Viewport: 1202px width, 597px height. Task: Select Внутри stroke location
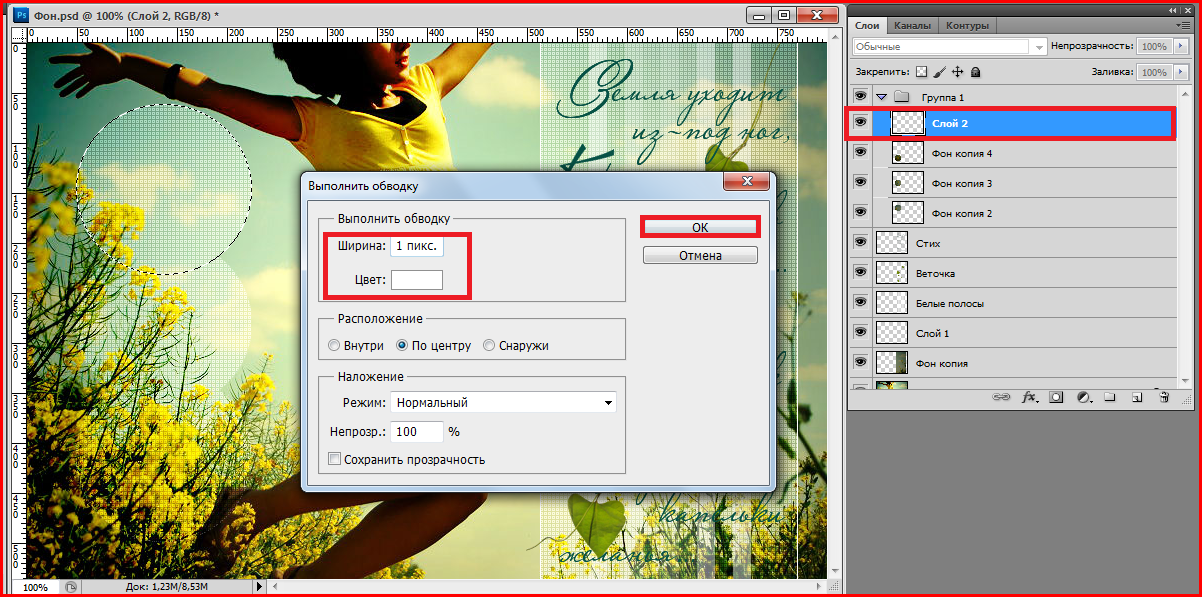[335, 345]
